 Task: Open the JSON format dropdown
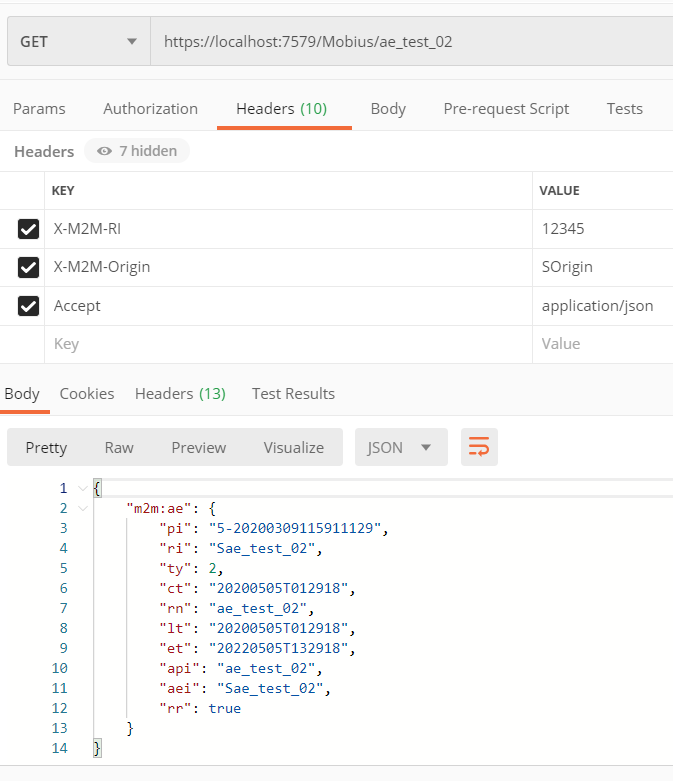point(399,447)
